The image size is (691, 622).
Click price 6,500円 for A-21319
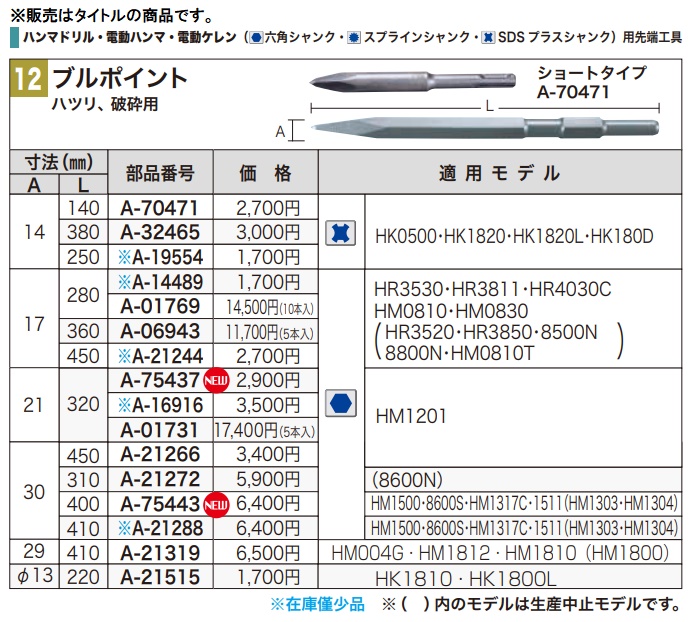[x=268, y=554]
